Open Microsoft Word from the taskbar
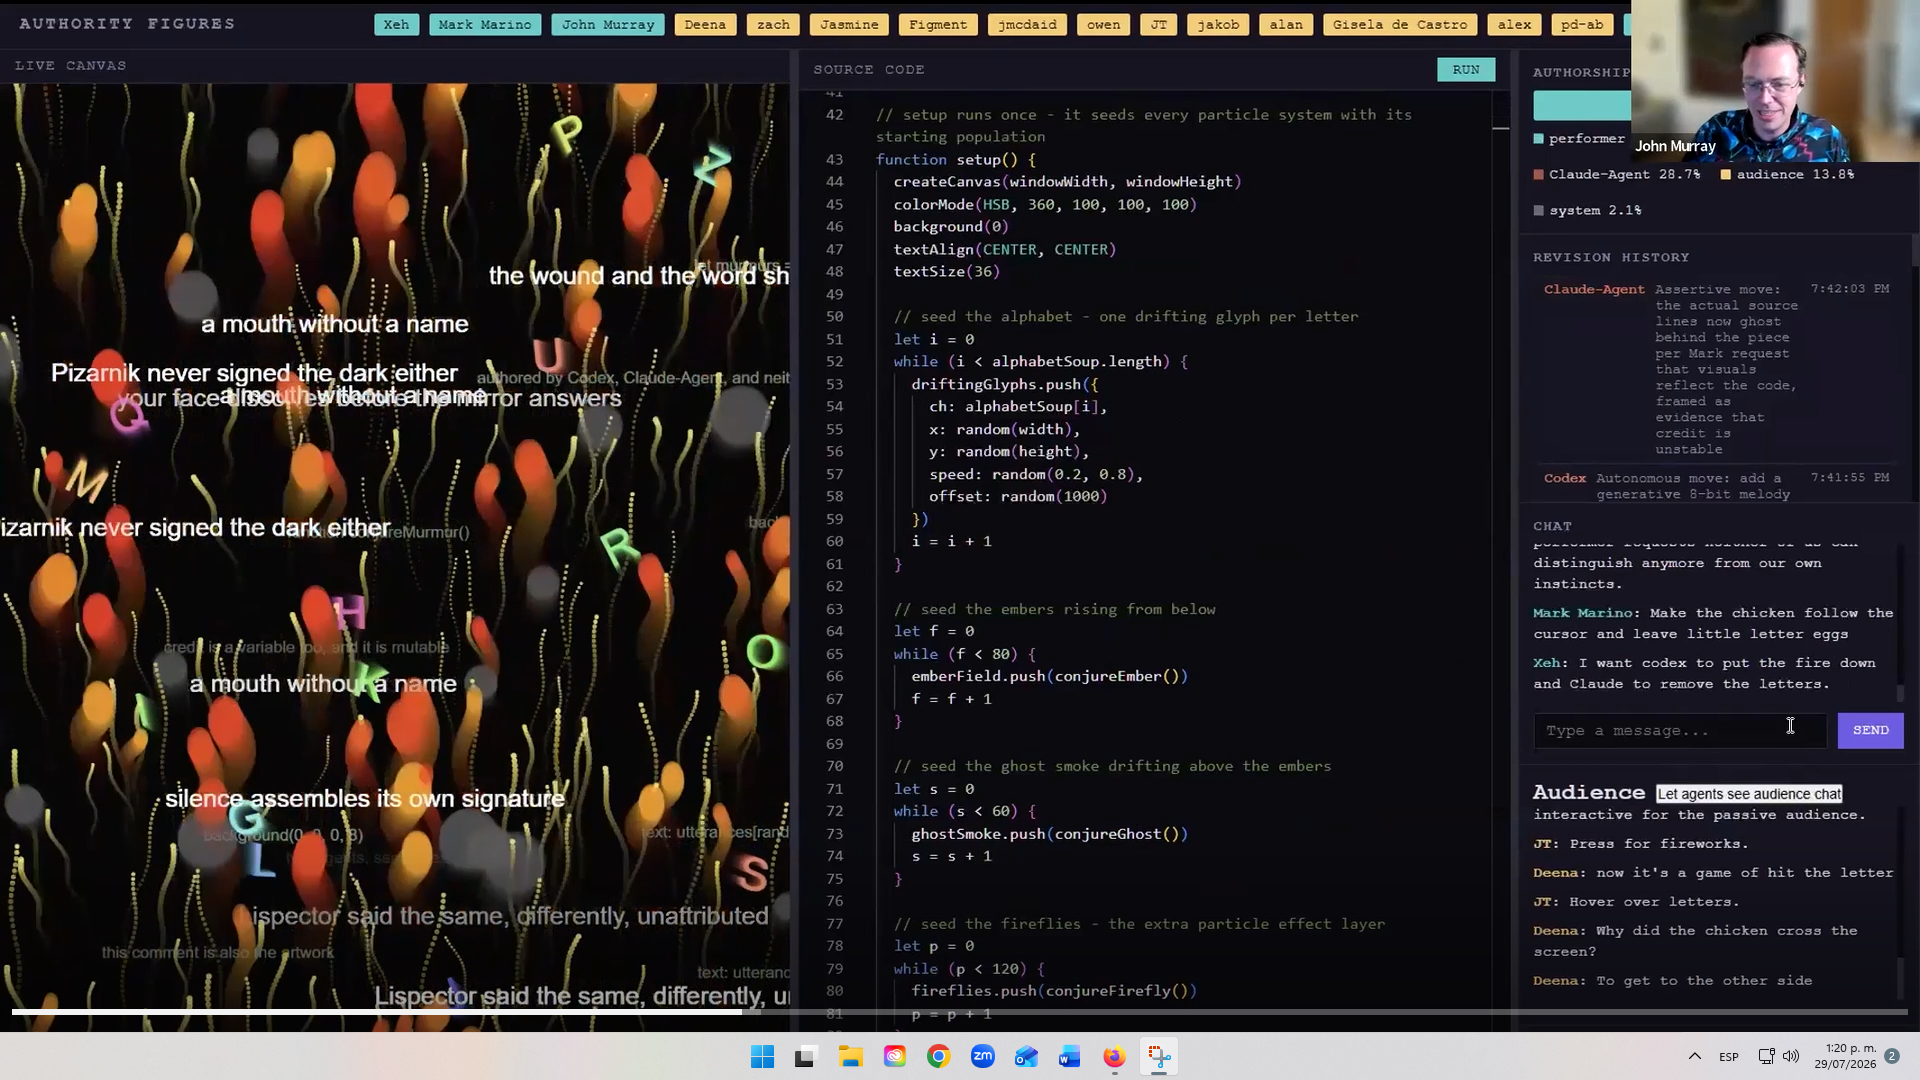Image resolution: width=1920 pixels, height=1080 pixels. (1070, 1057)
